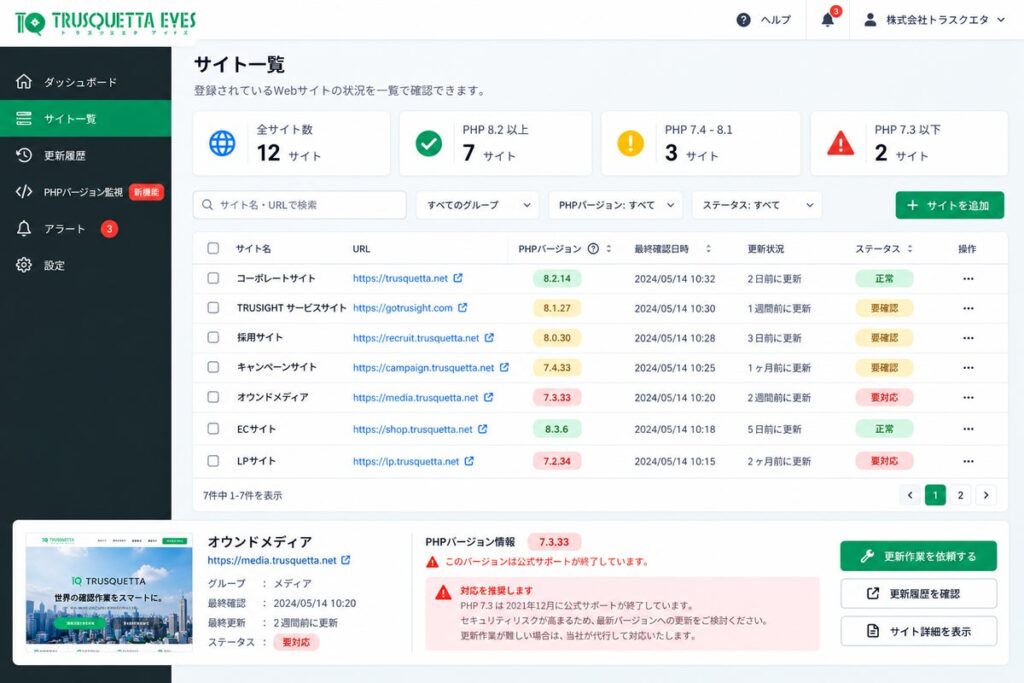This screenshot has width=1024, height=683.
Task: Click the PHP 7.4 - 8.1 summary card
Action: [x=701, y=143]
